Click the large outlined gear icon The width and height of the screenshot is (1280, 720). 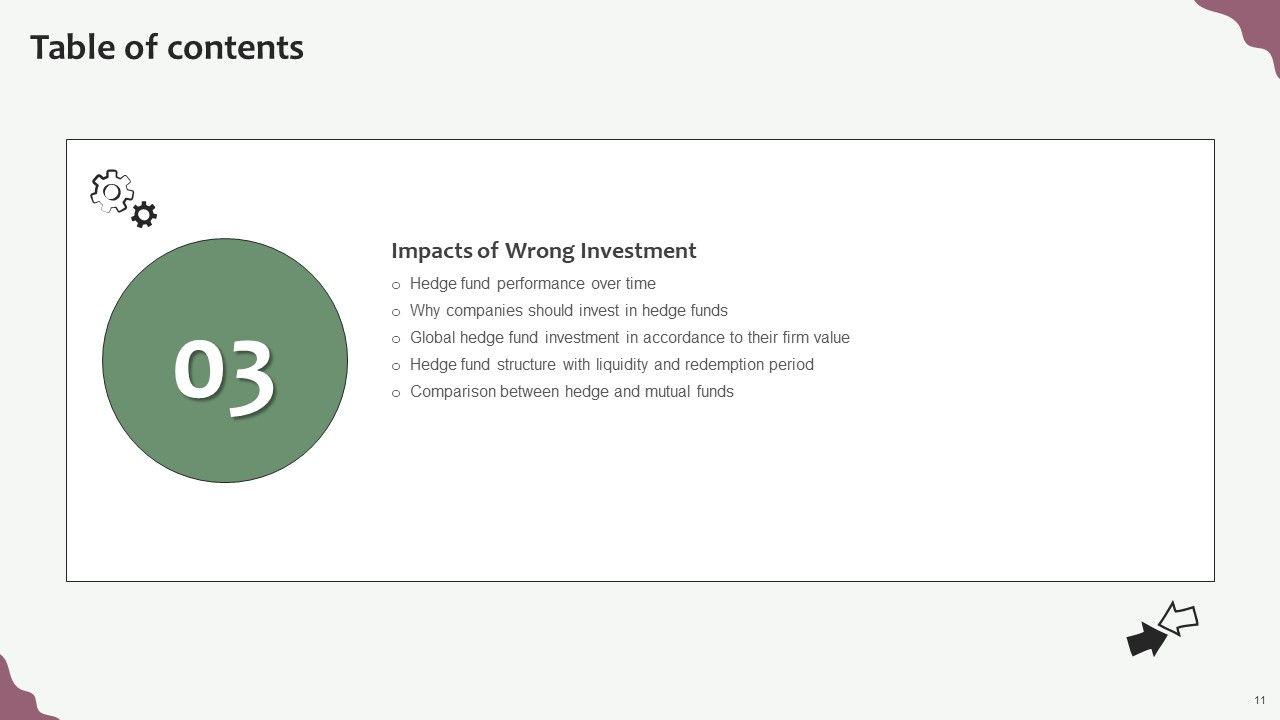tap(111, 191)
